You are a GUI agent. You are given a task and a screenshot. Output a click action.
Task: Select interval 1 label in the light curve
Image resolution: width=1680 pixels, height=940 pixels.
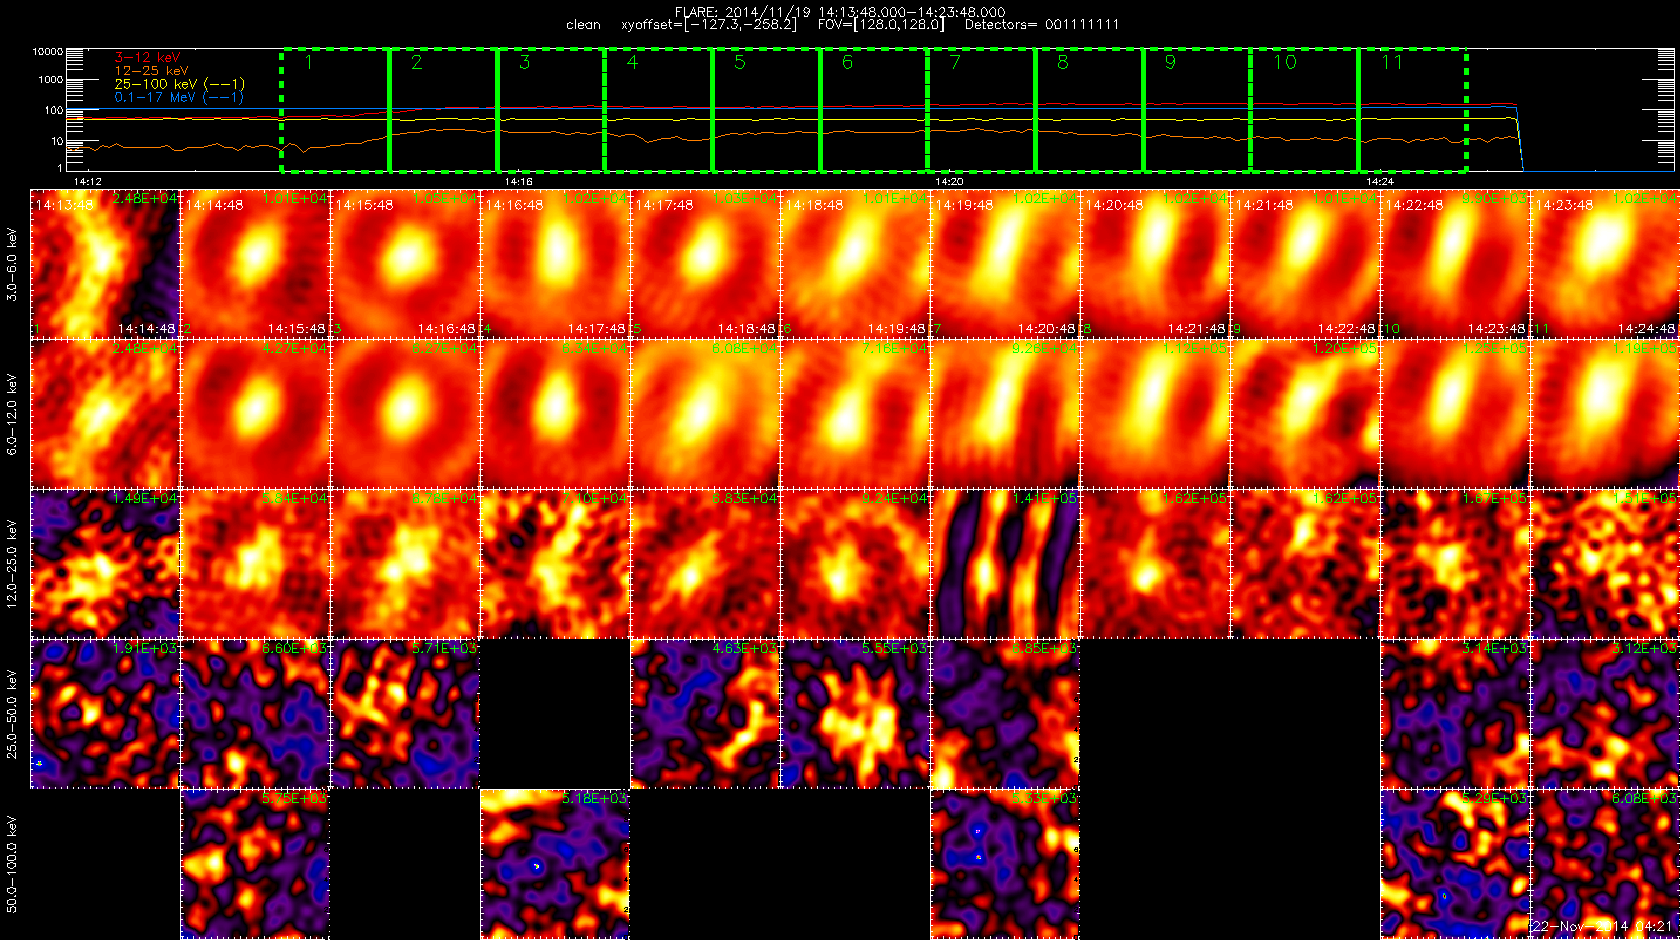coord(309,62)
